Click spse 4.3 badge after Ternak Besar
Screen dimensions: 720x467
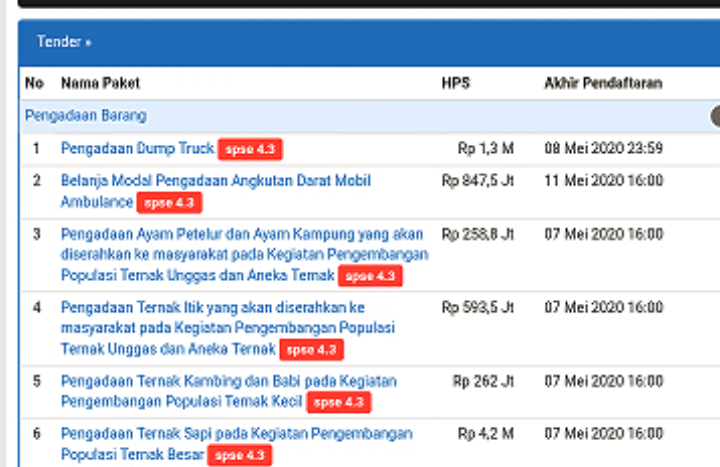click(240, 456)
